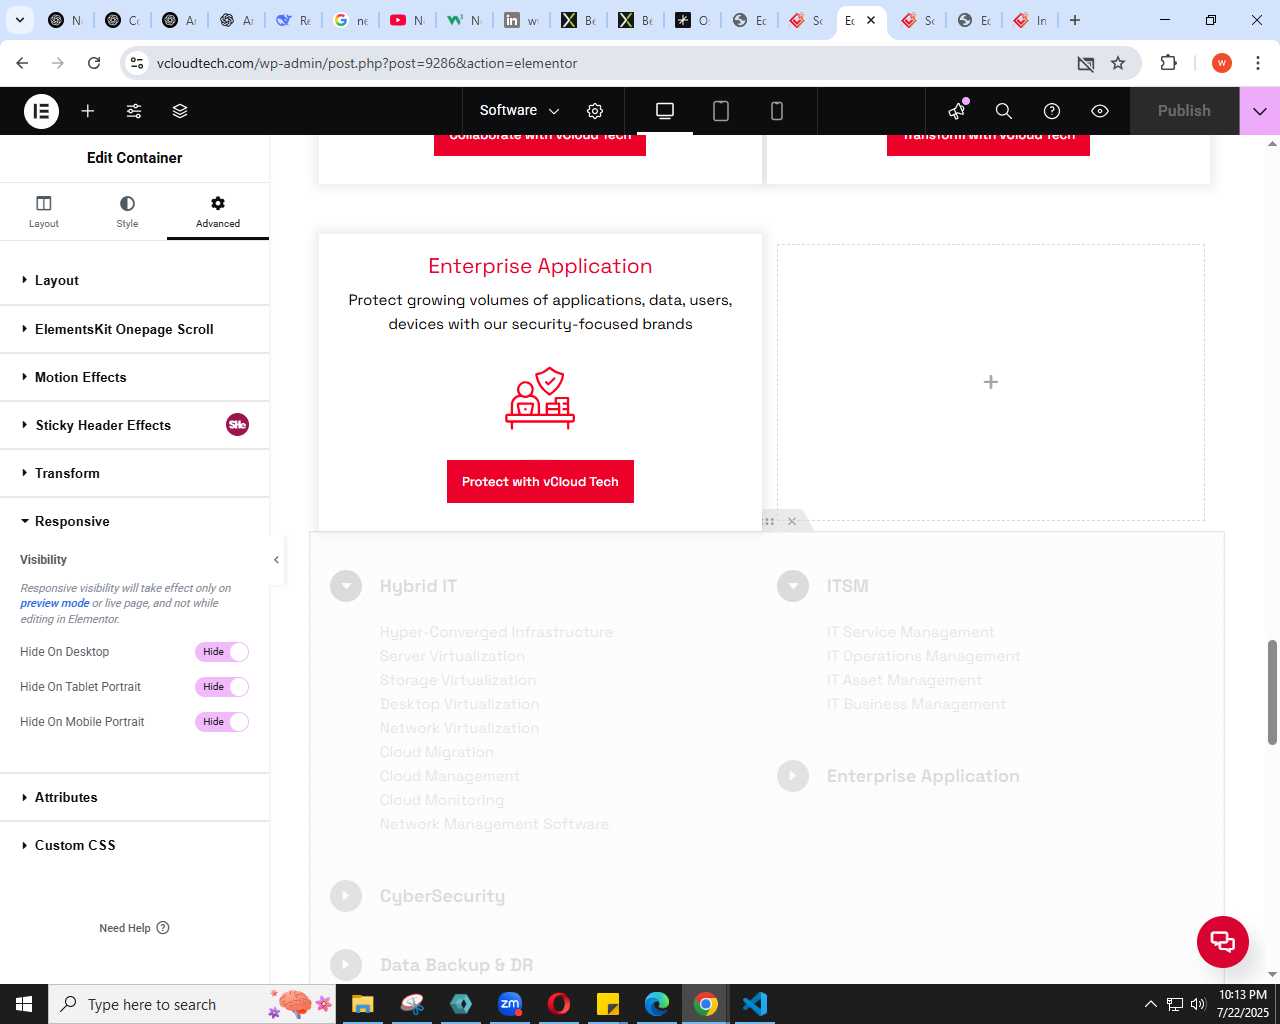Image resolution: width=1280 pixels, height=1024 pixels.
Task: Switch to the Style tab
Action: tap(127, 211)
